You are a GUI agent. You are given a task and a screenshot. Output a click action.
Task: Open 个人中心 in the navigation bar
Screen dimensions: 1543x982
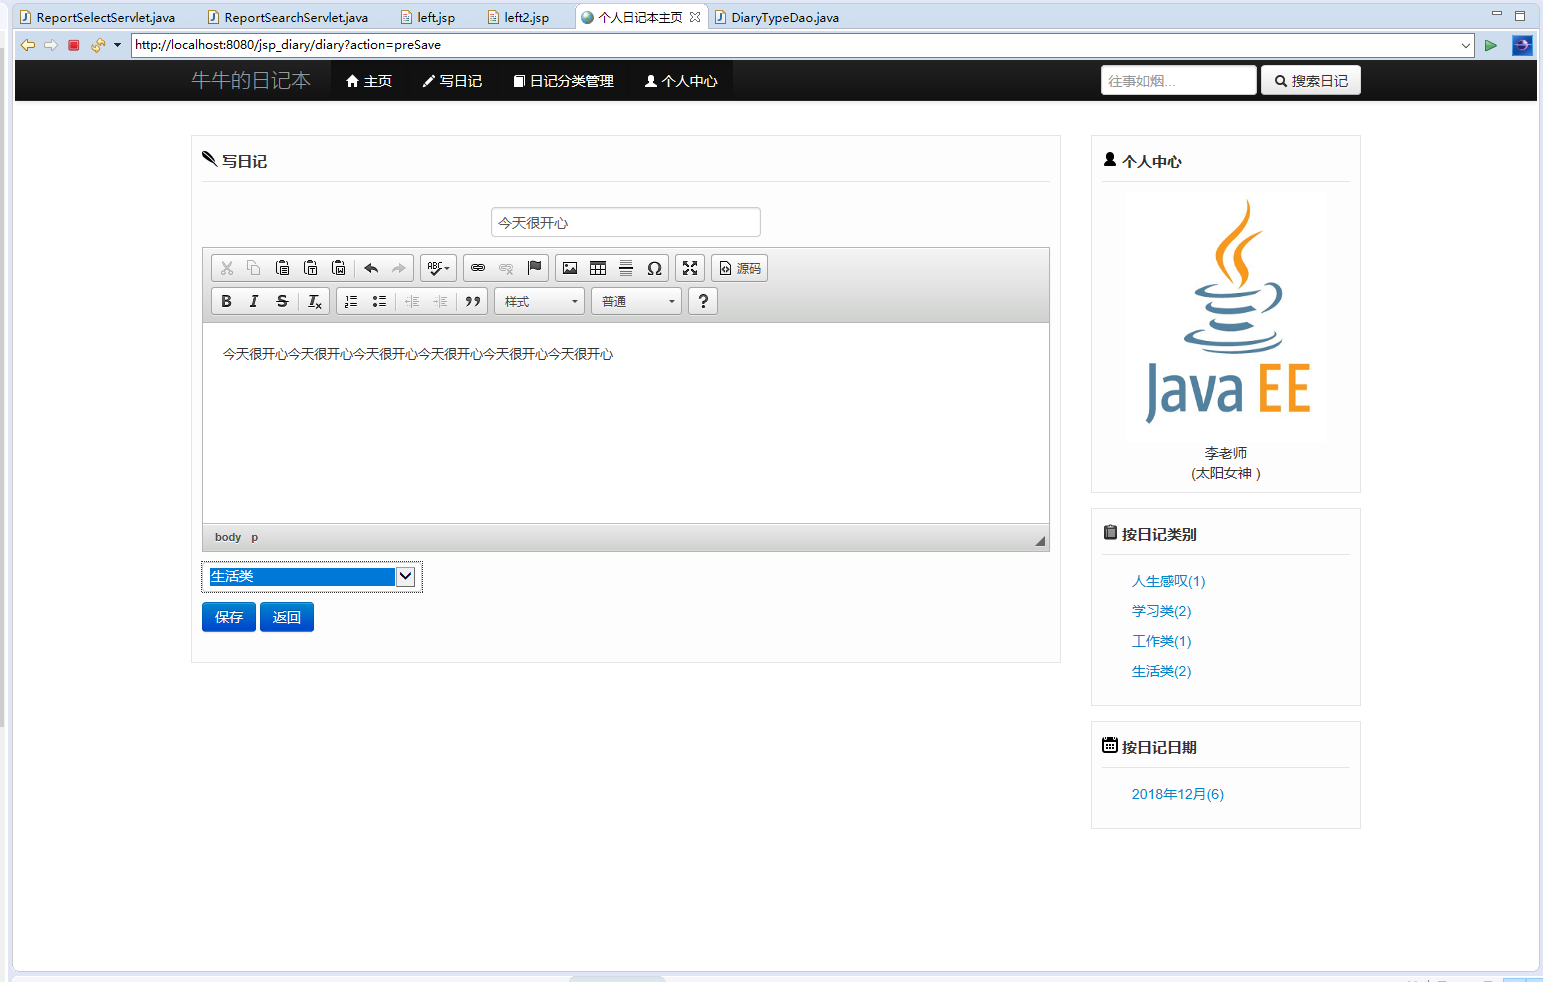click(x=681, y=81)
